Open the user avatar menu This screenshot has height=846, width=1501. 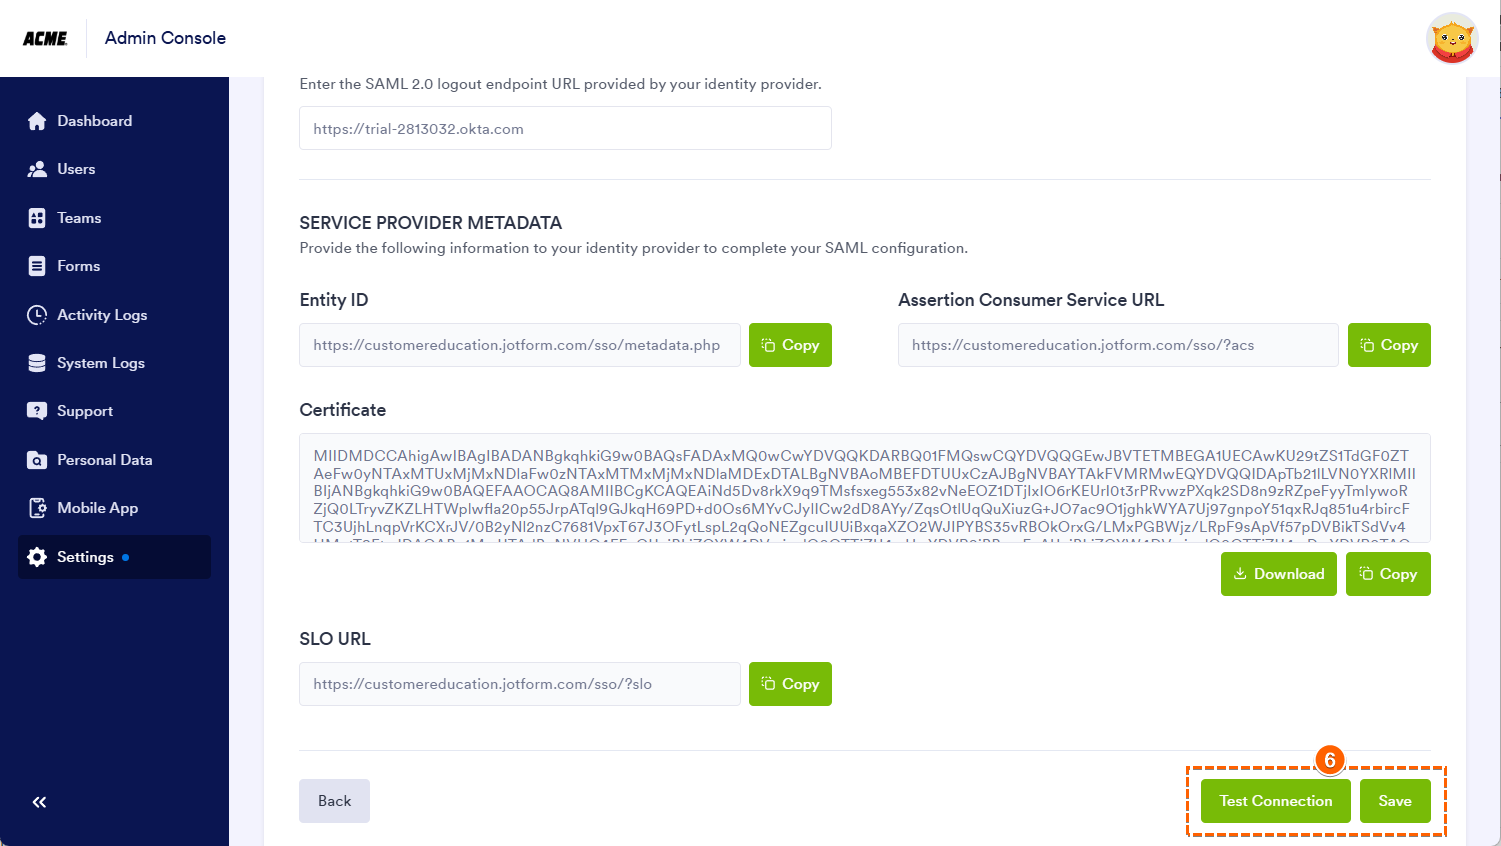[x=1451, y=38]
